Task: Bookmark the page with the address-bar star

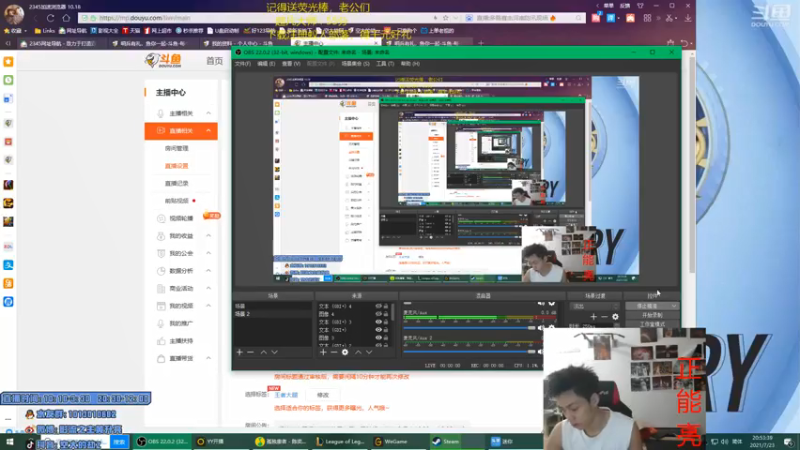Action: (445, 18)
